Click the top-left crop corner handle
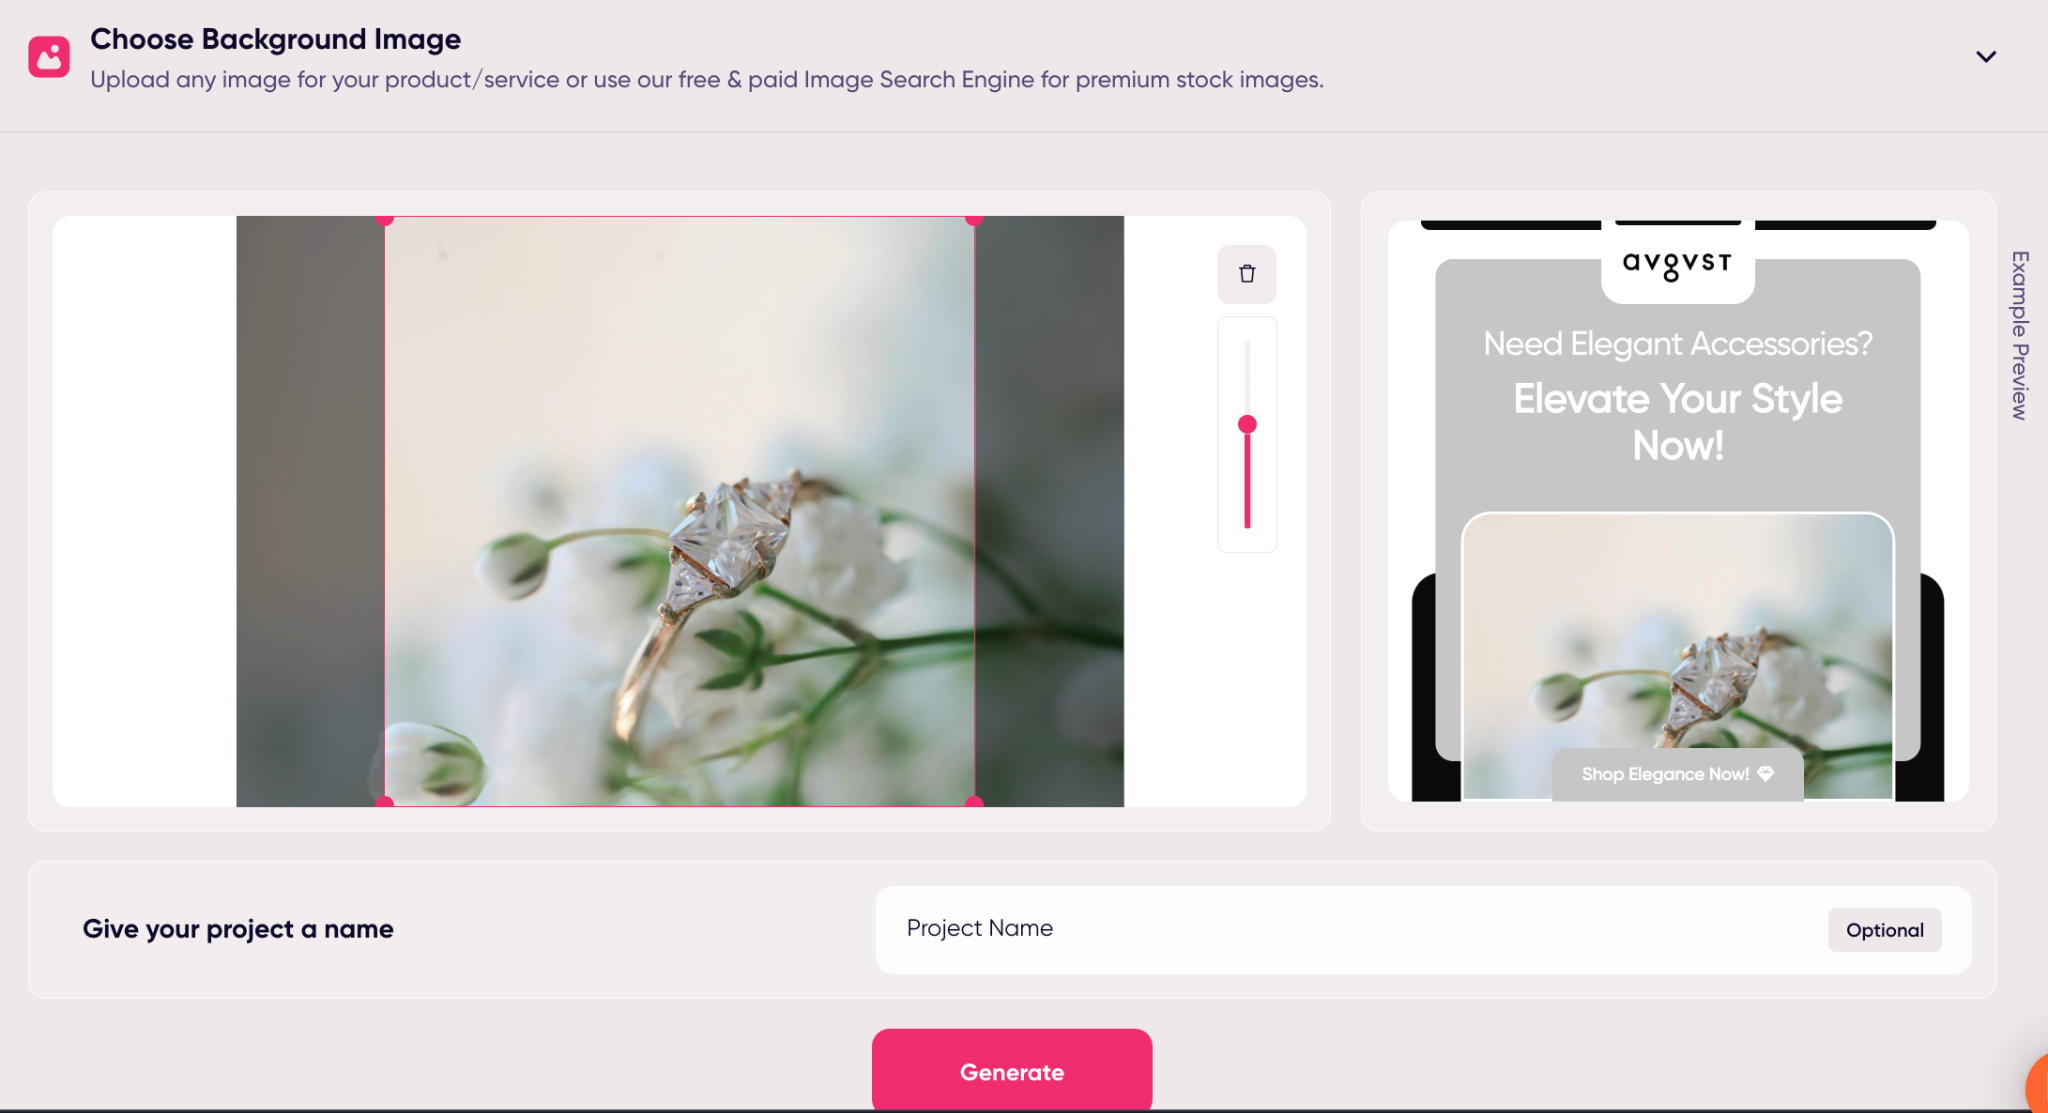The width and height of the screenshot is (2048, 1113). click(x=385, y=219)
